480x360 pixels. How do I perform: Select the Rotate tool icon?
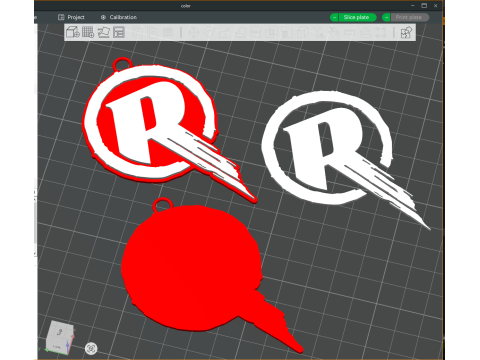(209, 32)
